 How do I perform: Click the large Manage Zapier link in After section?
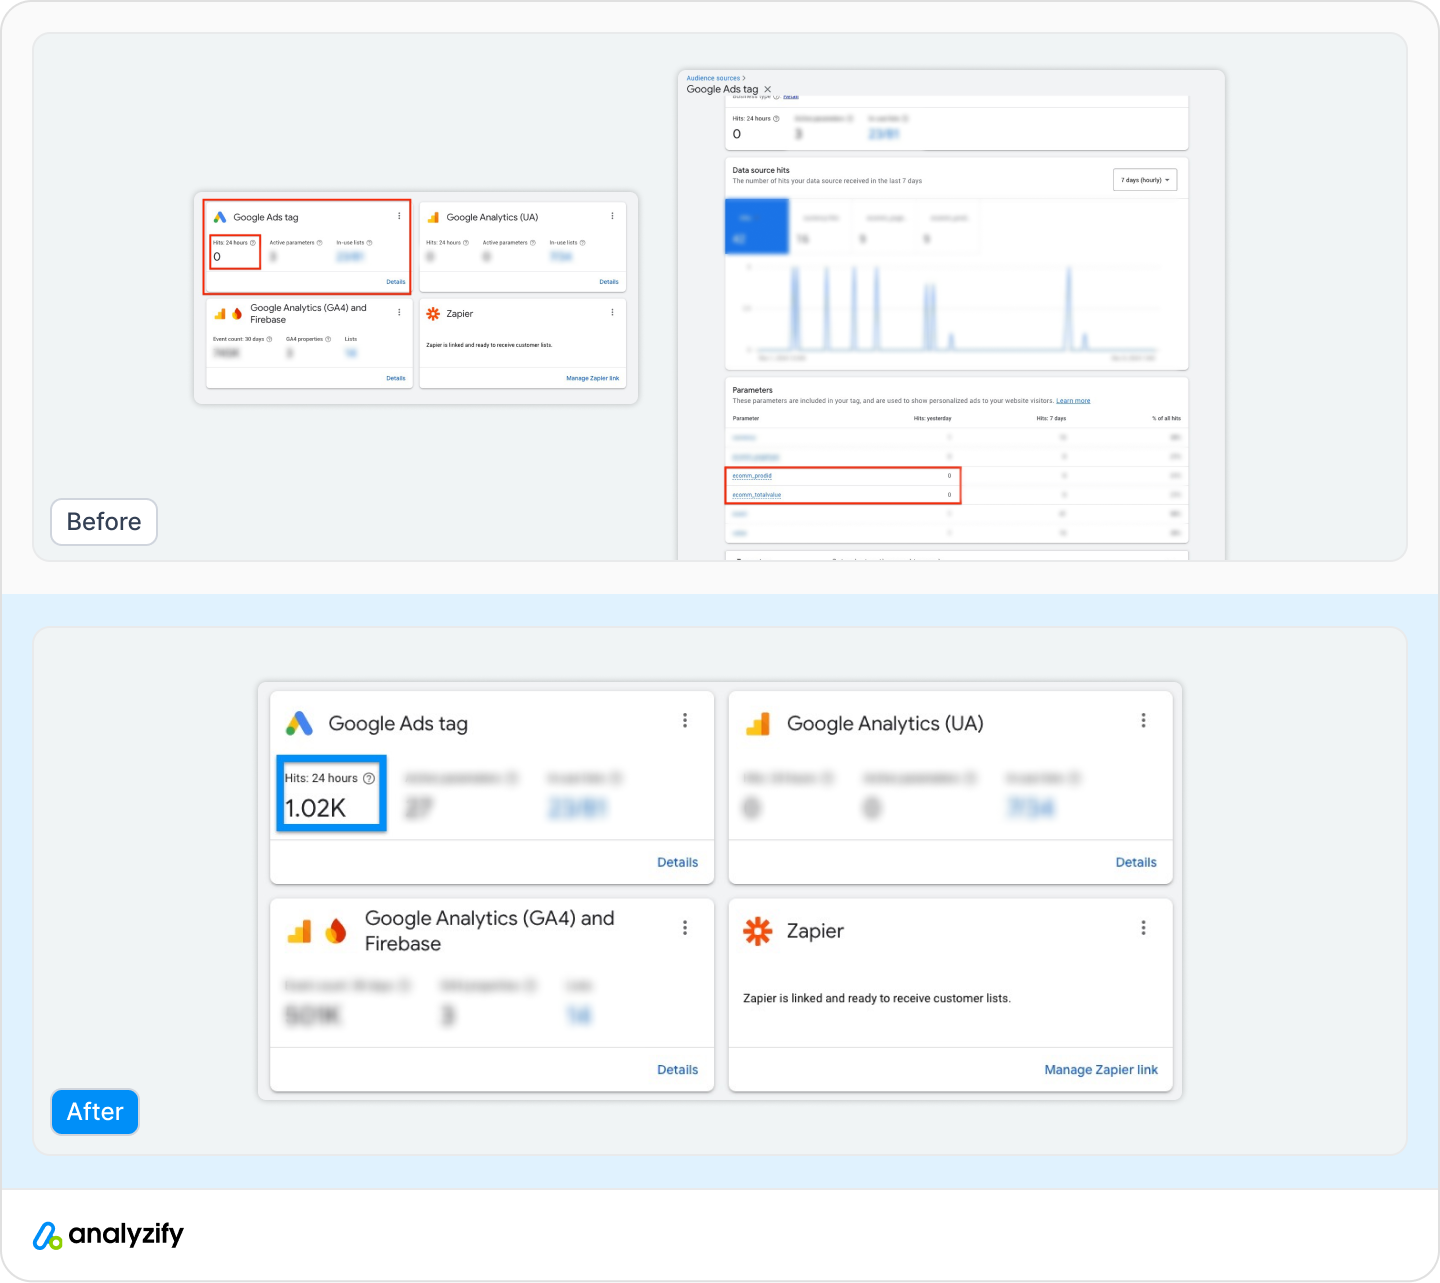[x=1101, y=1070]
